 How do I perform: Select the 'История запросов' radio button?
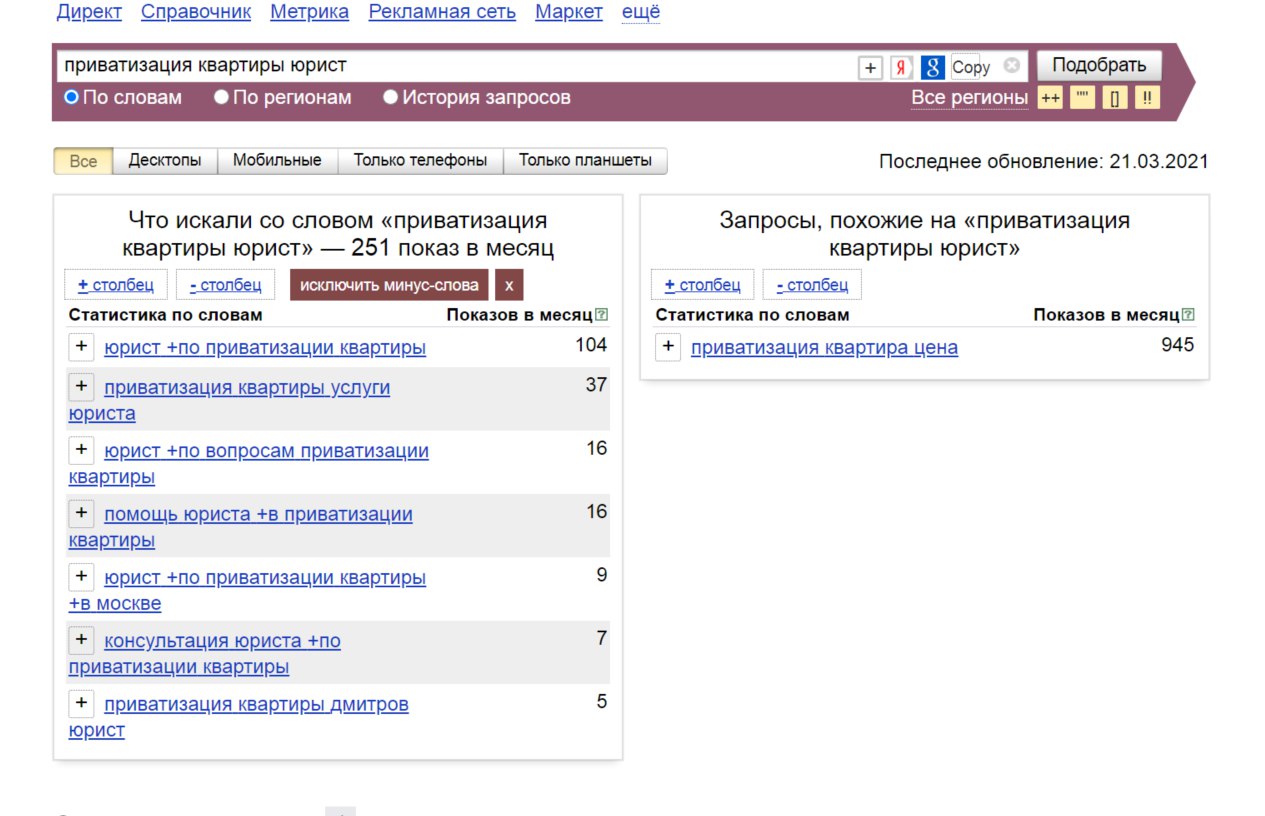point(391,98)
